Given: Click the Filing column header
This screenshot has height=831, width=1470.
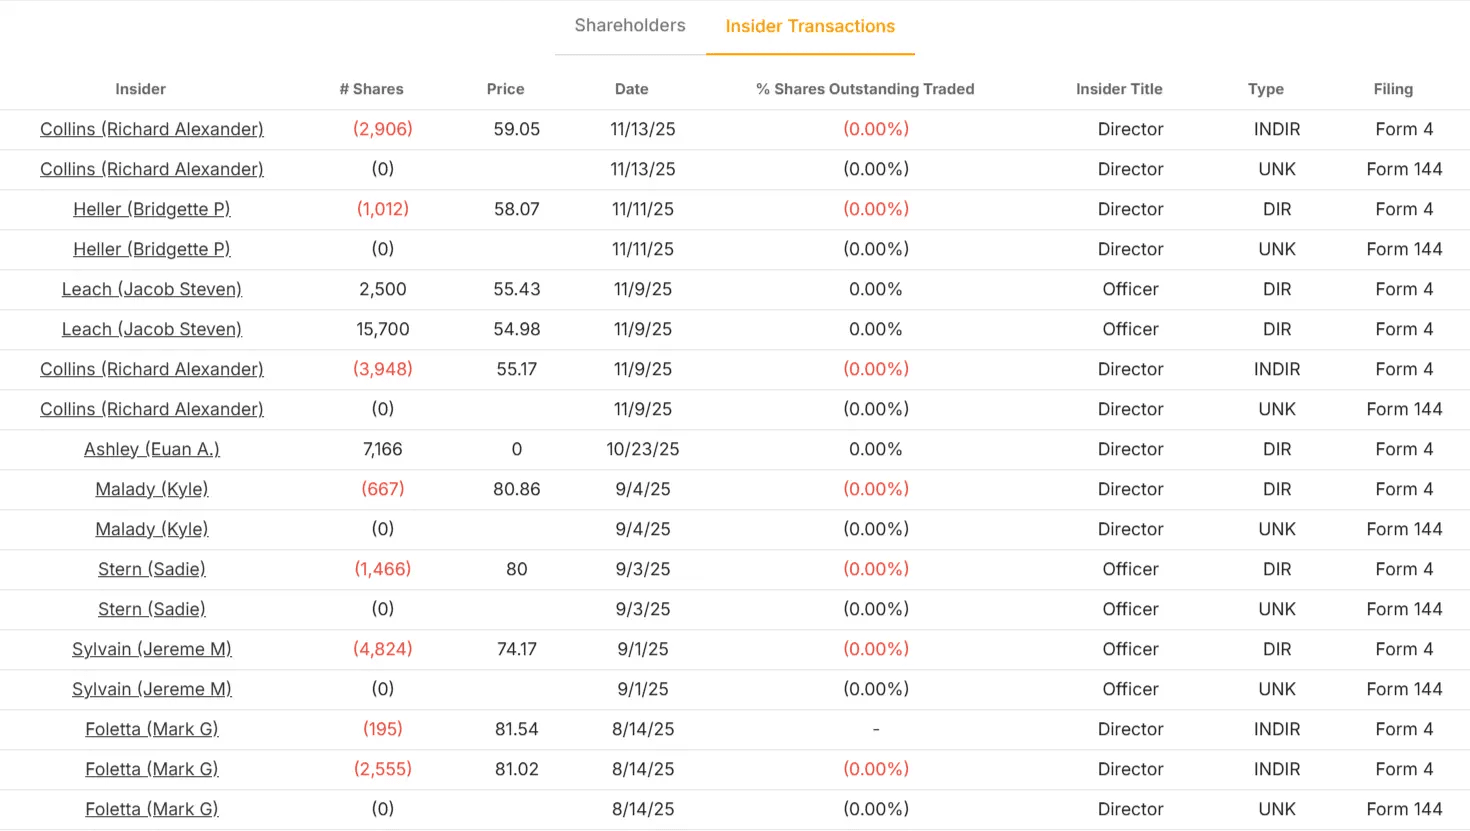Looking at the screenshot, I should click(x=1393, y=89).
